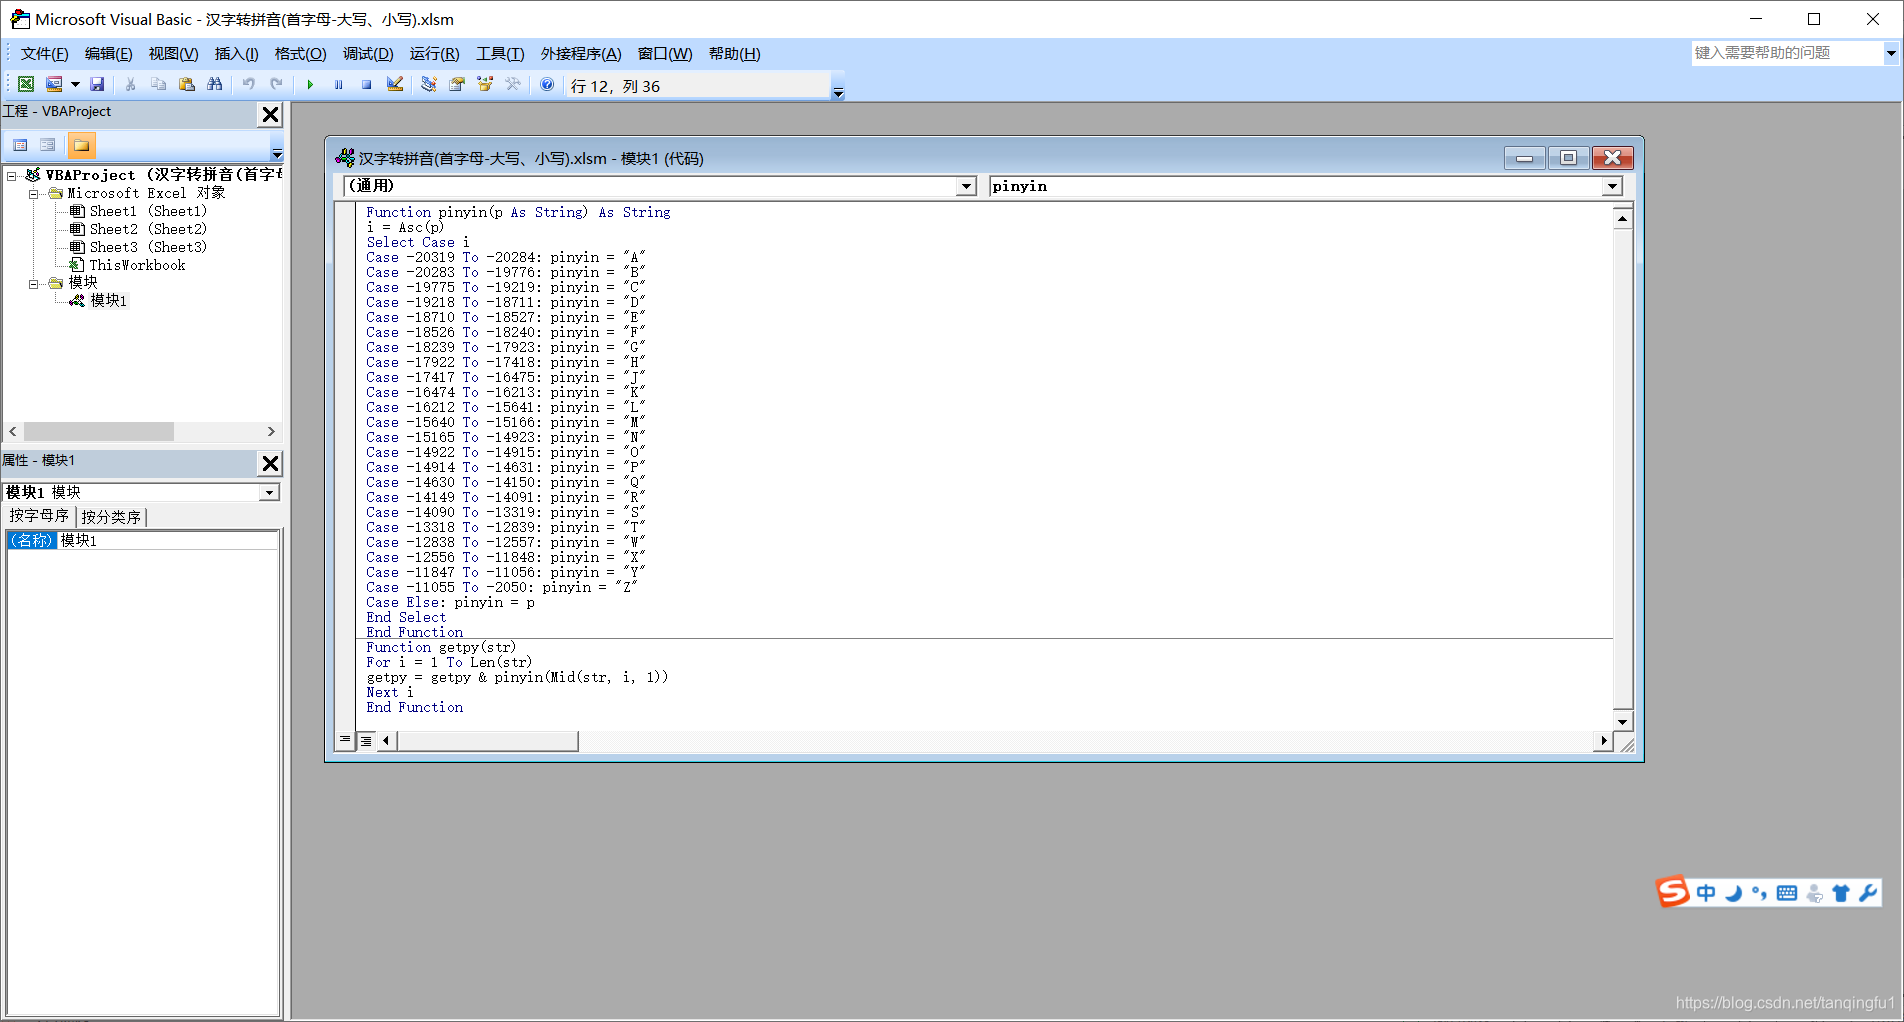Image resolution: width=1904 pixels, height=1022 pixels.
Task: Open the 插入(I) menu
Action: pos(236,54)
